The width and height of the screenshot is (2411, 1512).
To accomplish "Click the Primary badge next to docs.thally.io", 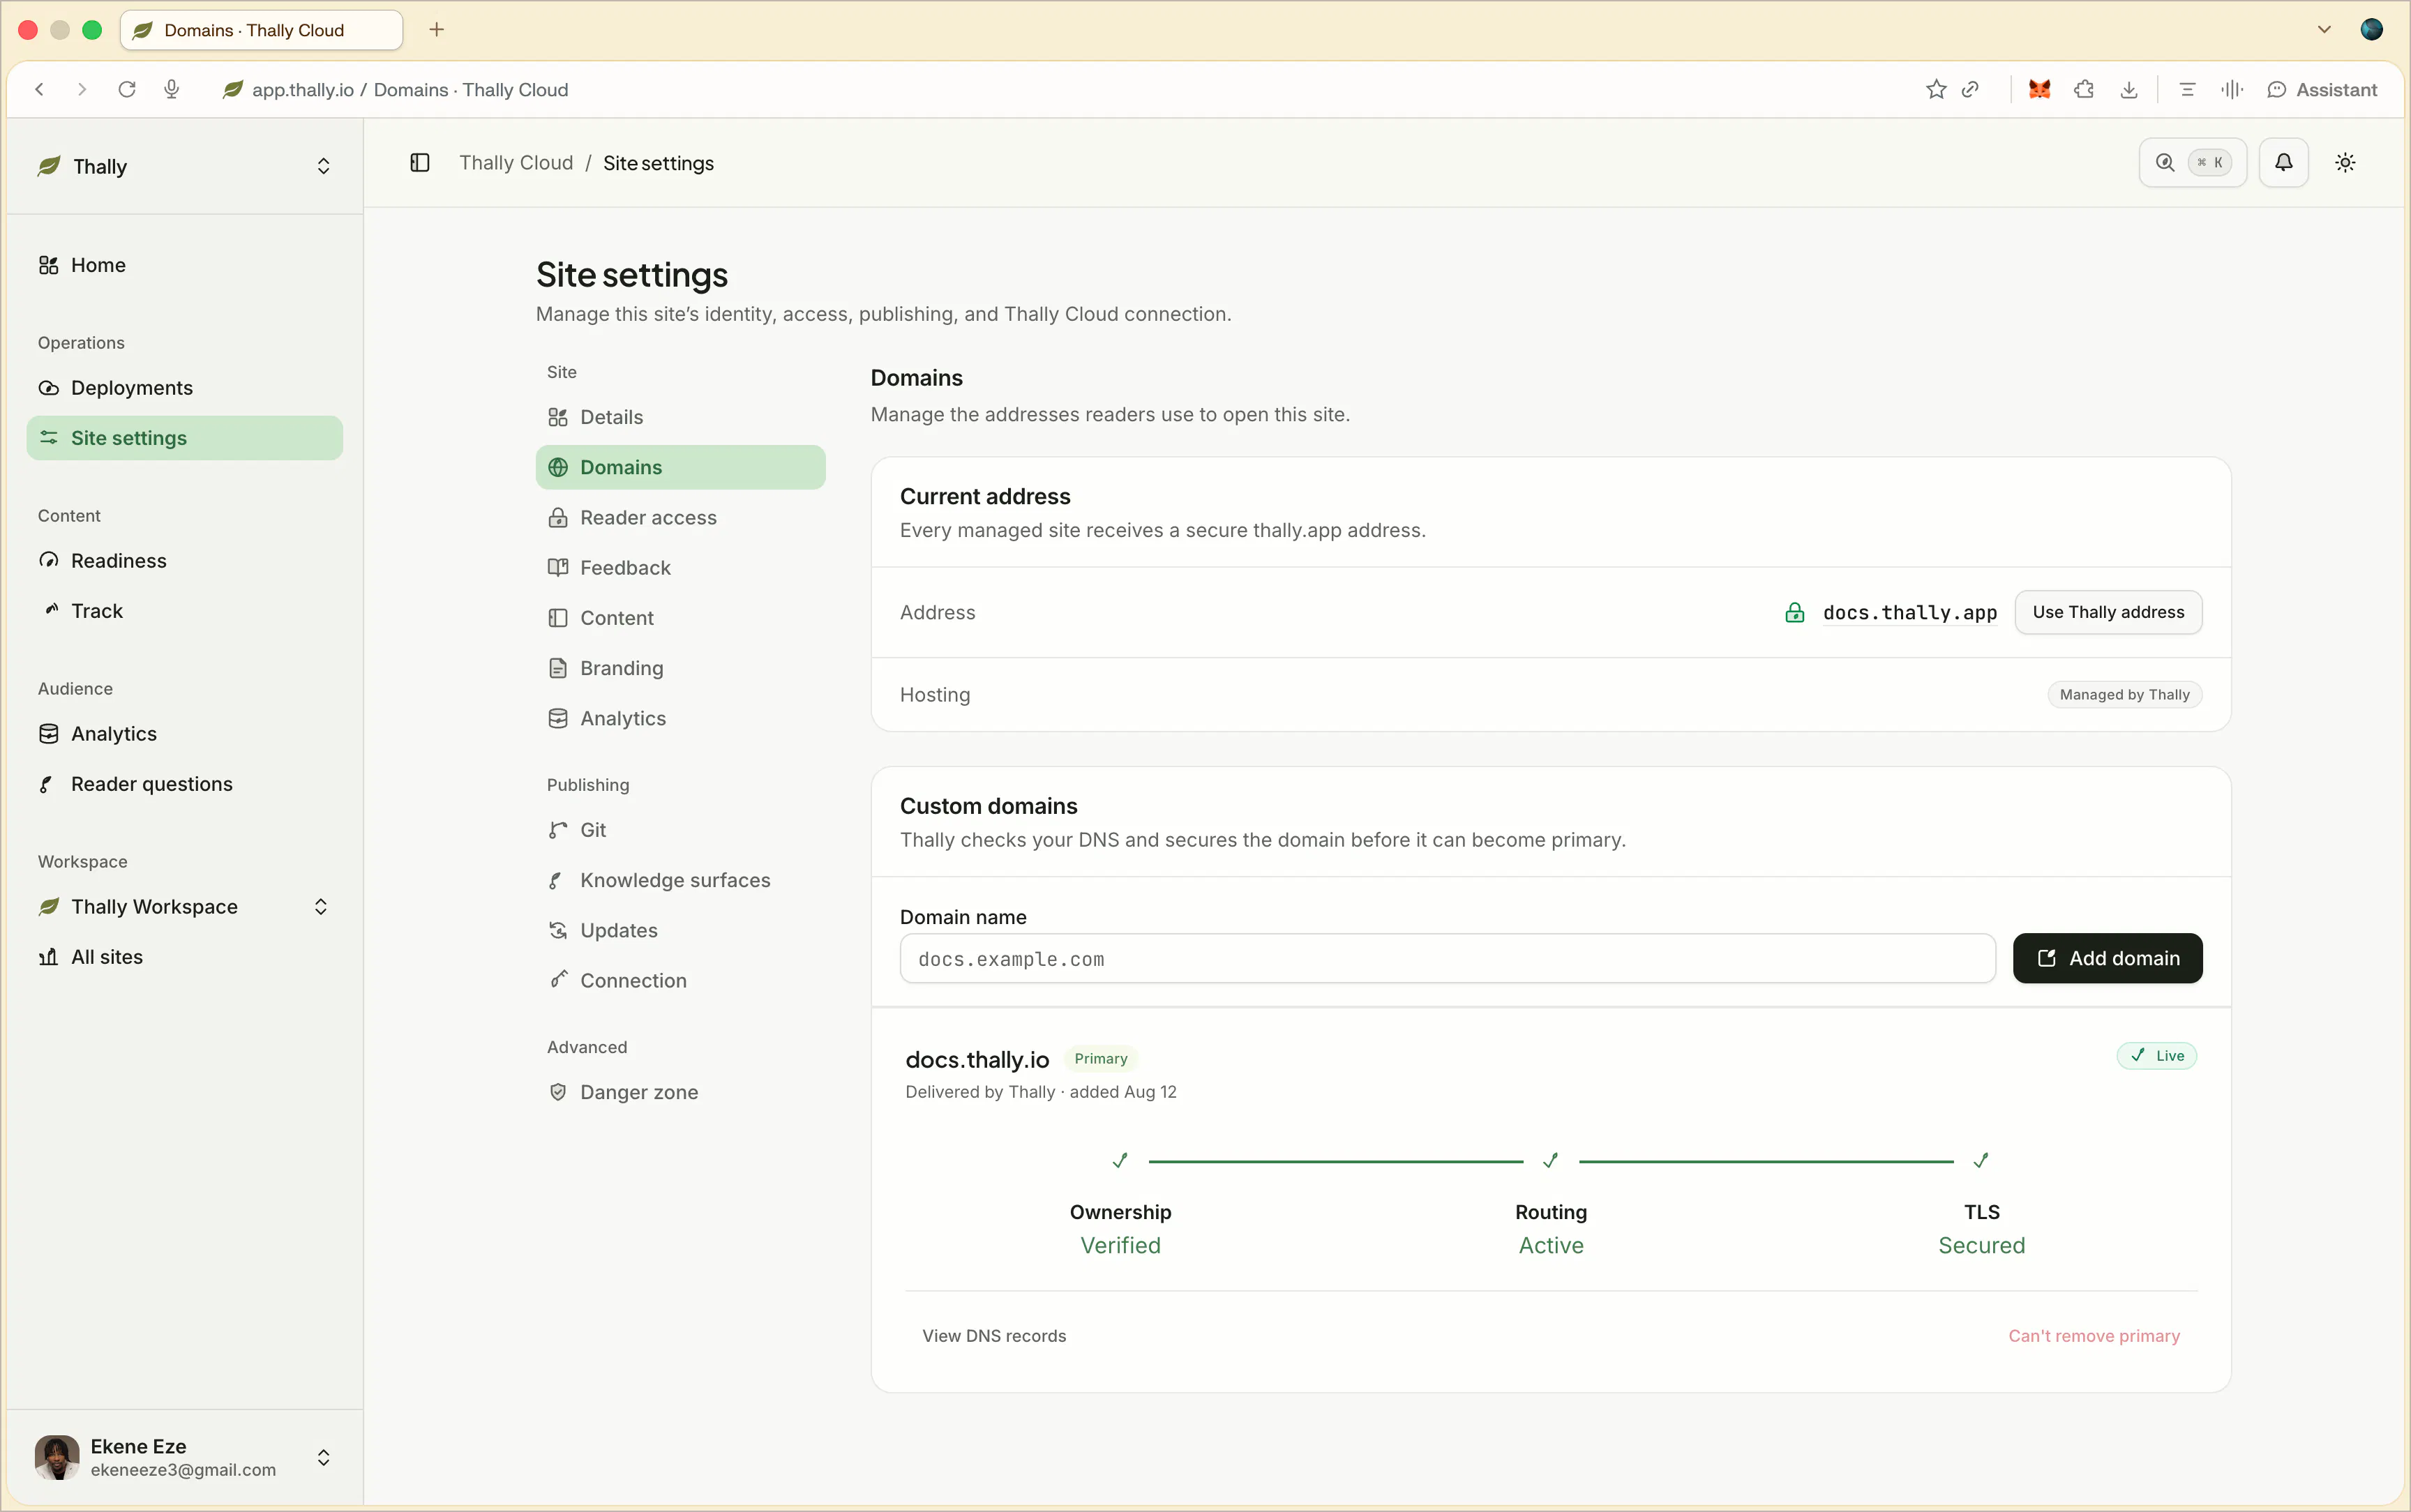I will coord(1100,1059).
